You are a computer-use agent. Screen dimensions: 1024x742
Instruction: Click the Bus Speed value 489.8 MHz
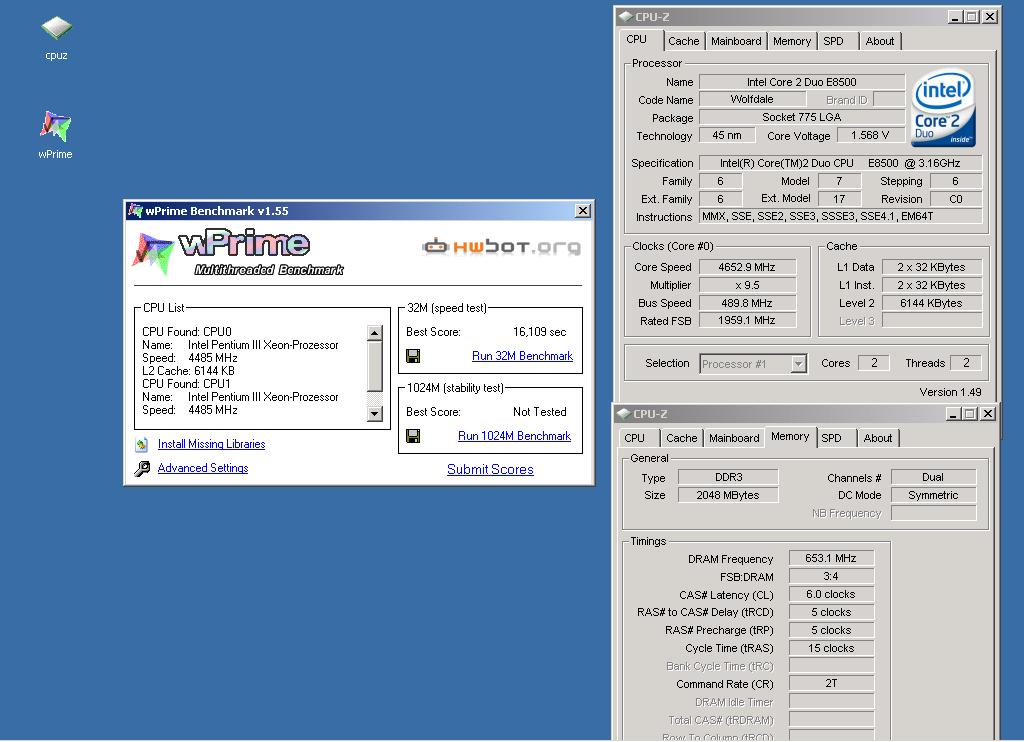tap(748, 303)
